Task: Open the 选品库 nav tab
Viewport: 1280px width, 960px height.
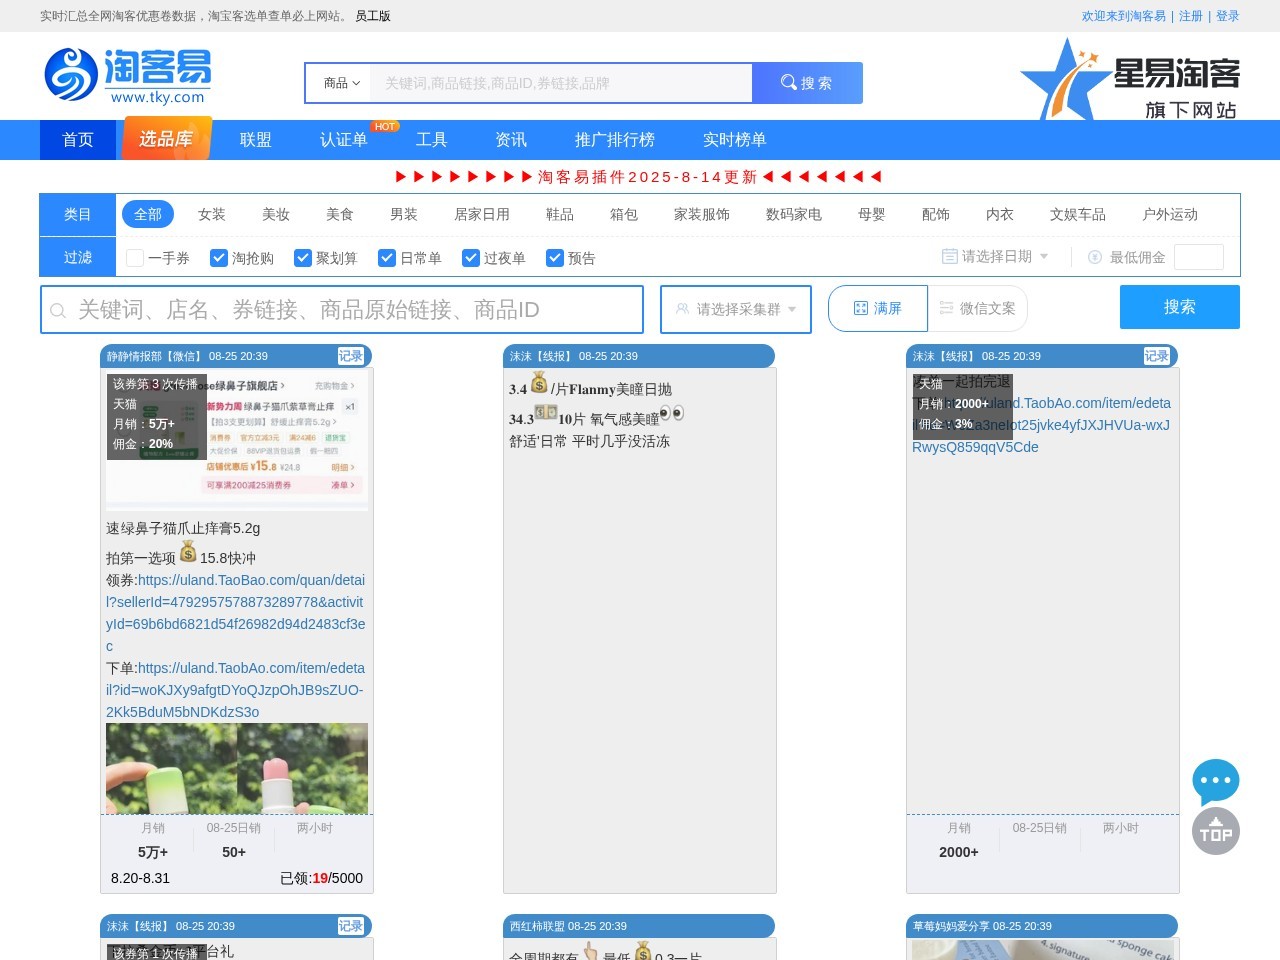Action: [166, 139]
